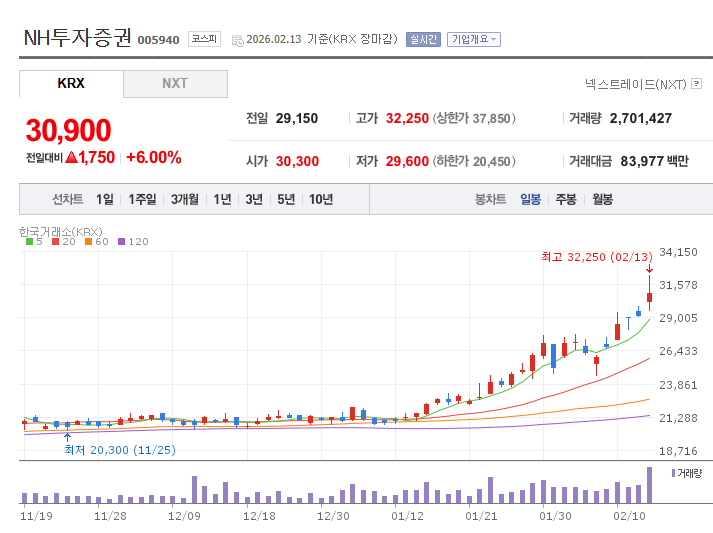Select the 3년 line chart period
Viewport: 713px width, 533px height.
tap(254, 199)
